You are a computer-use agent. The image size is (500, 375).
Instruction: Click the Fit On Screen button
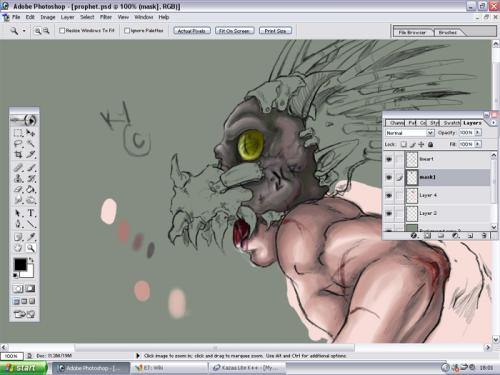[x=235, y=31]
